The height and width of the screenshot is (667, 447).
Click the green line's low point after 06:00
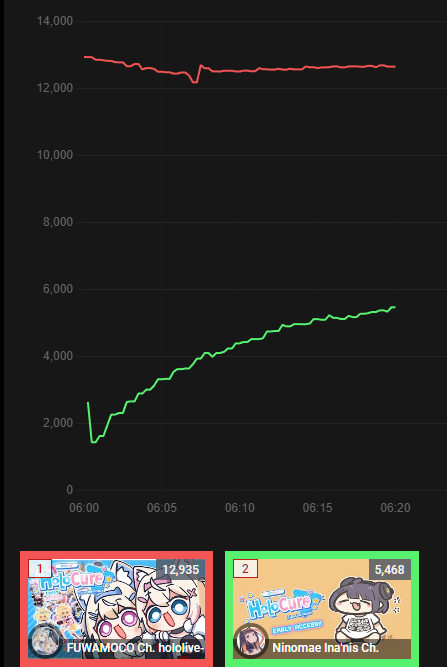click(93, 442)
